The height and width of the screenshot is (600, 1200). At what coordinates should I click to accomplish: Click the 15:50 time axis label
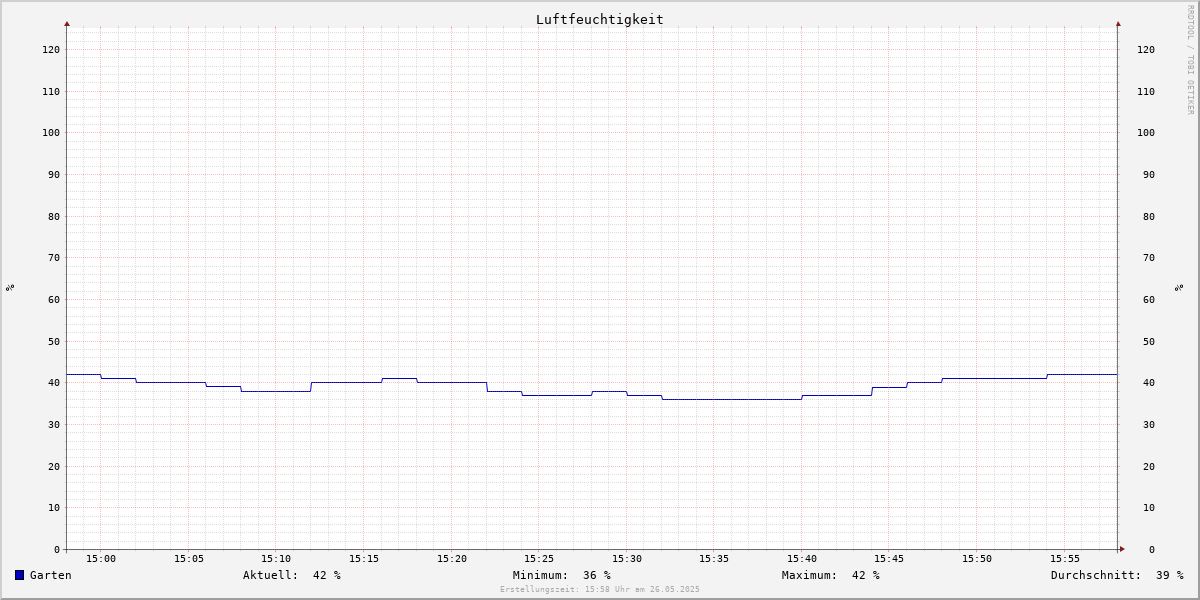pos(977,559)
